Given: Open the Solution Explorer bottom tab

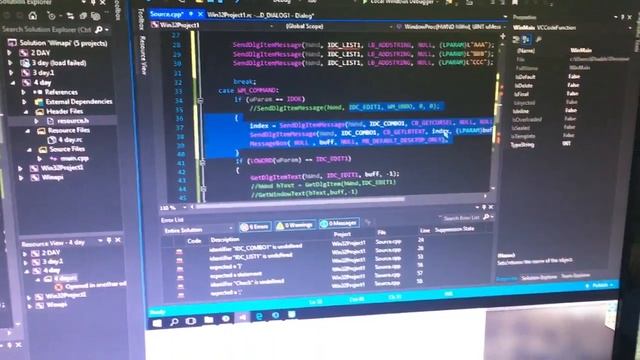Looking at the screenshot, I should [x=539, y=278].
